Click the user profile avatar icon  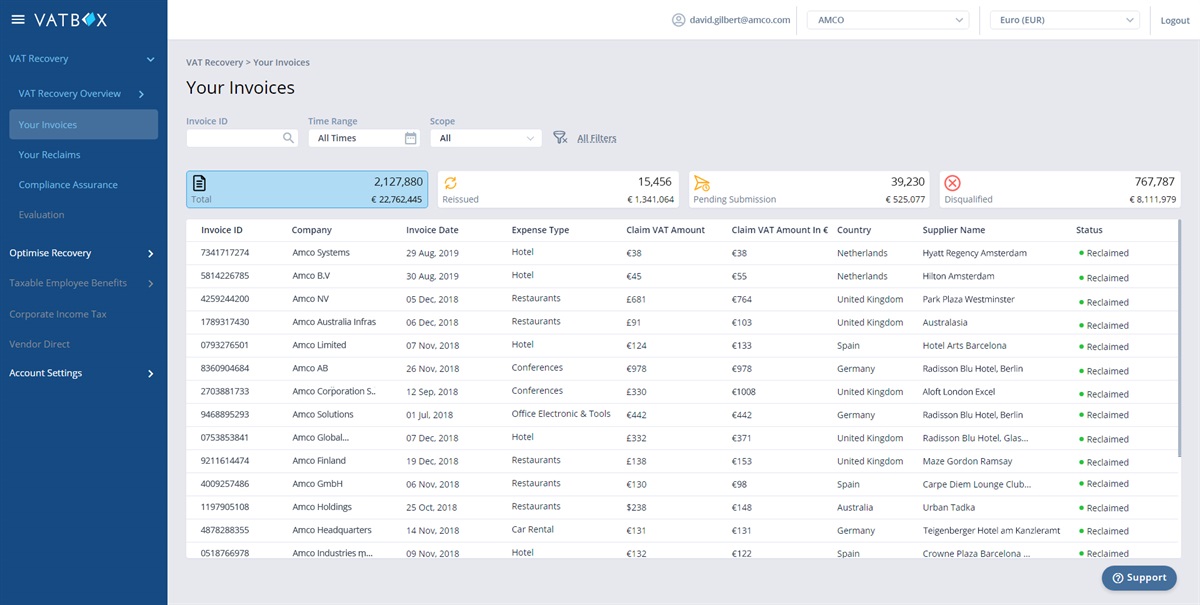coord(679,20)
